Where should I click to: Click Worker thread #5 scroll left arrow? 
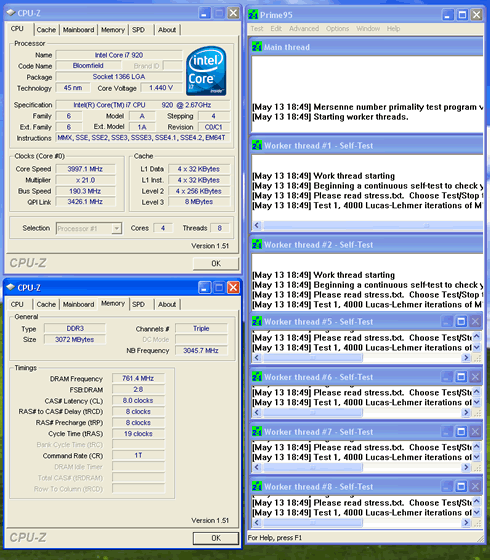(257, 358)
